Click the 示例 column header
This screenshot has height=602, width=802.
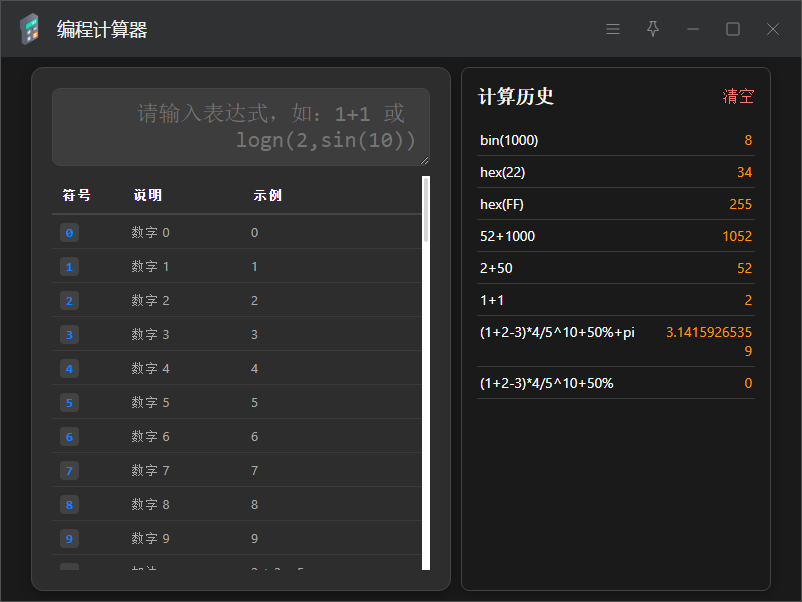click(x=267, y=195)
